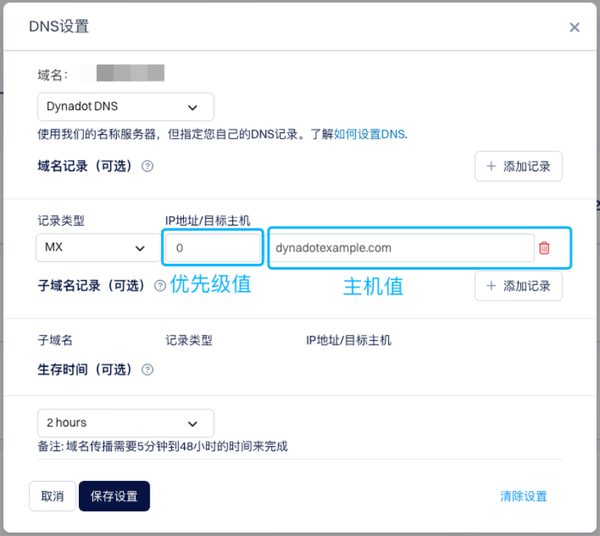600x536 pixels.
Task: Click the DNS设置 dialog title
Action: [x=59, y=27]
